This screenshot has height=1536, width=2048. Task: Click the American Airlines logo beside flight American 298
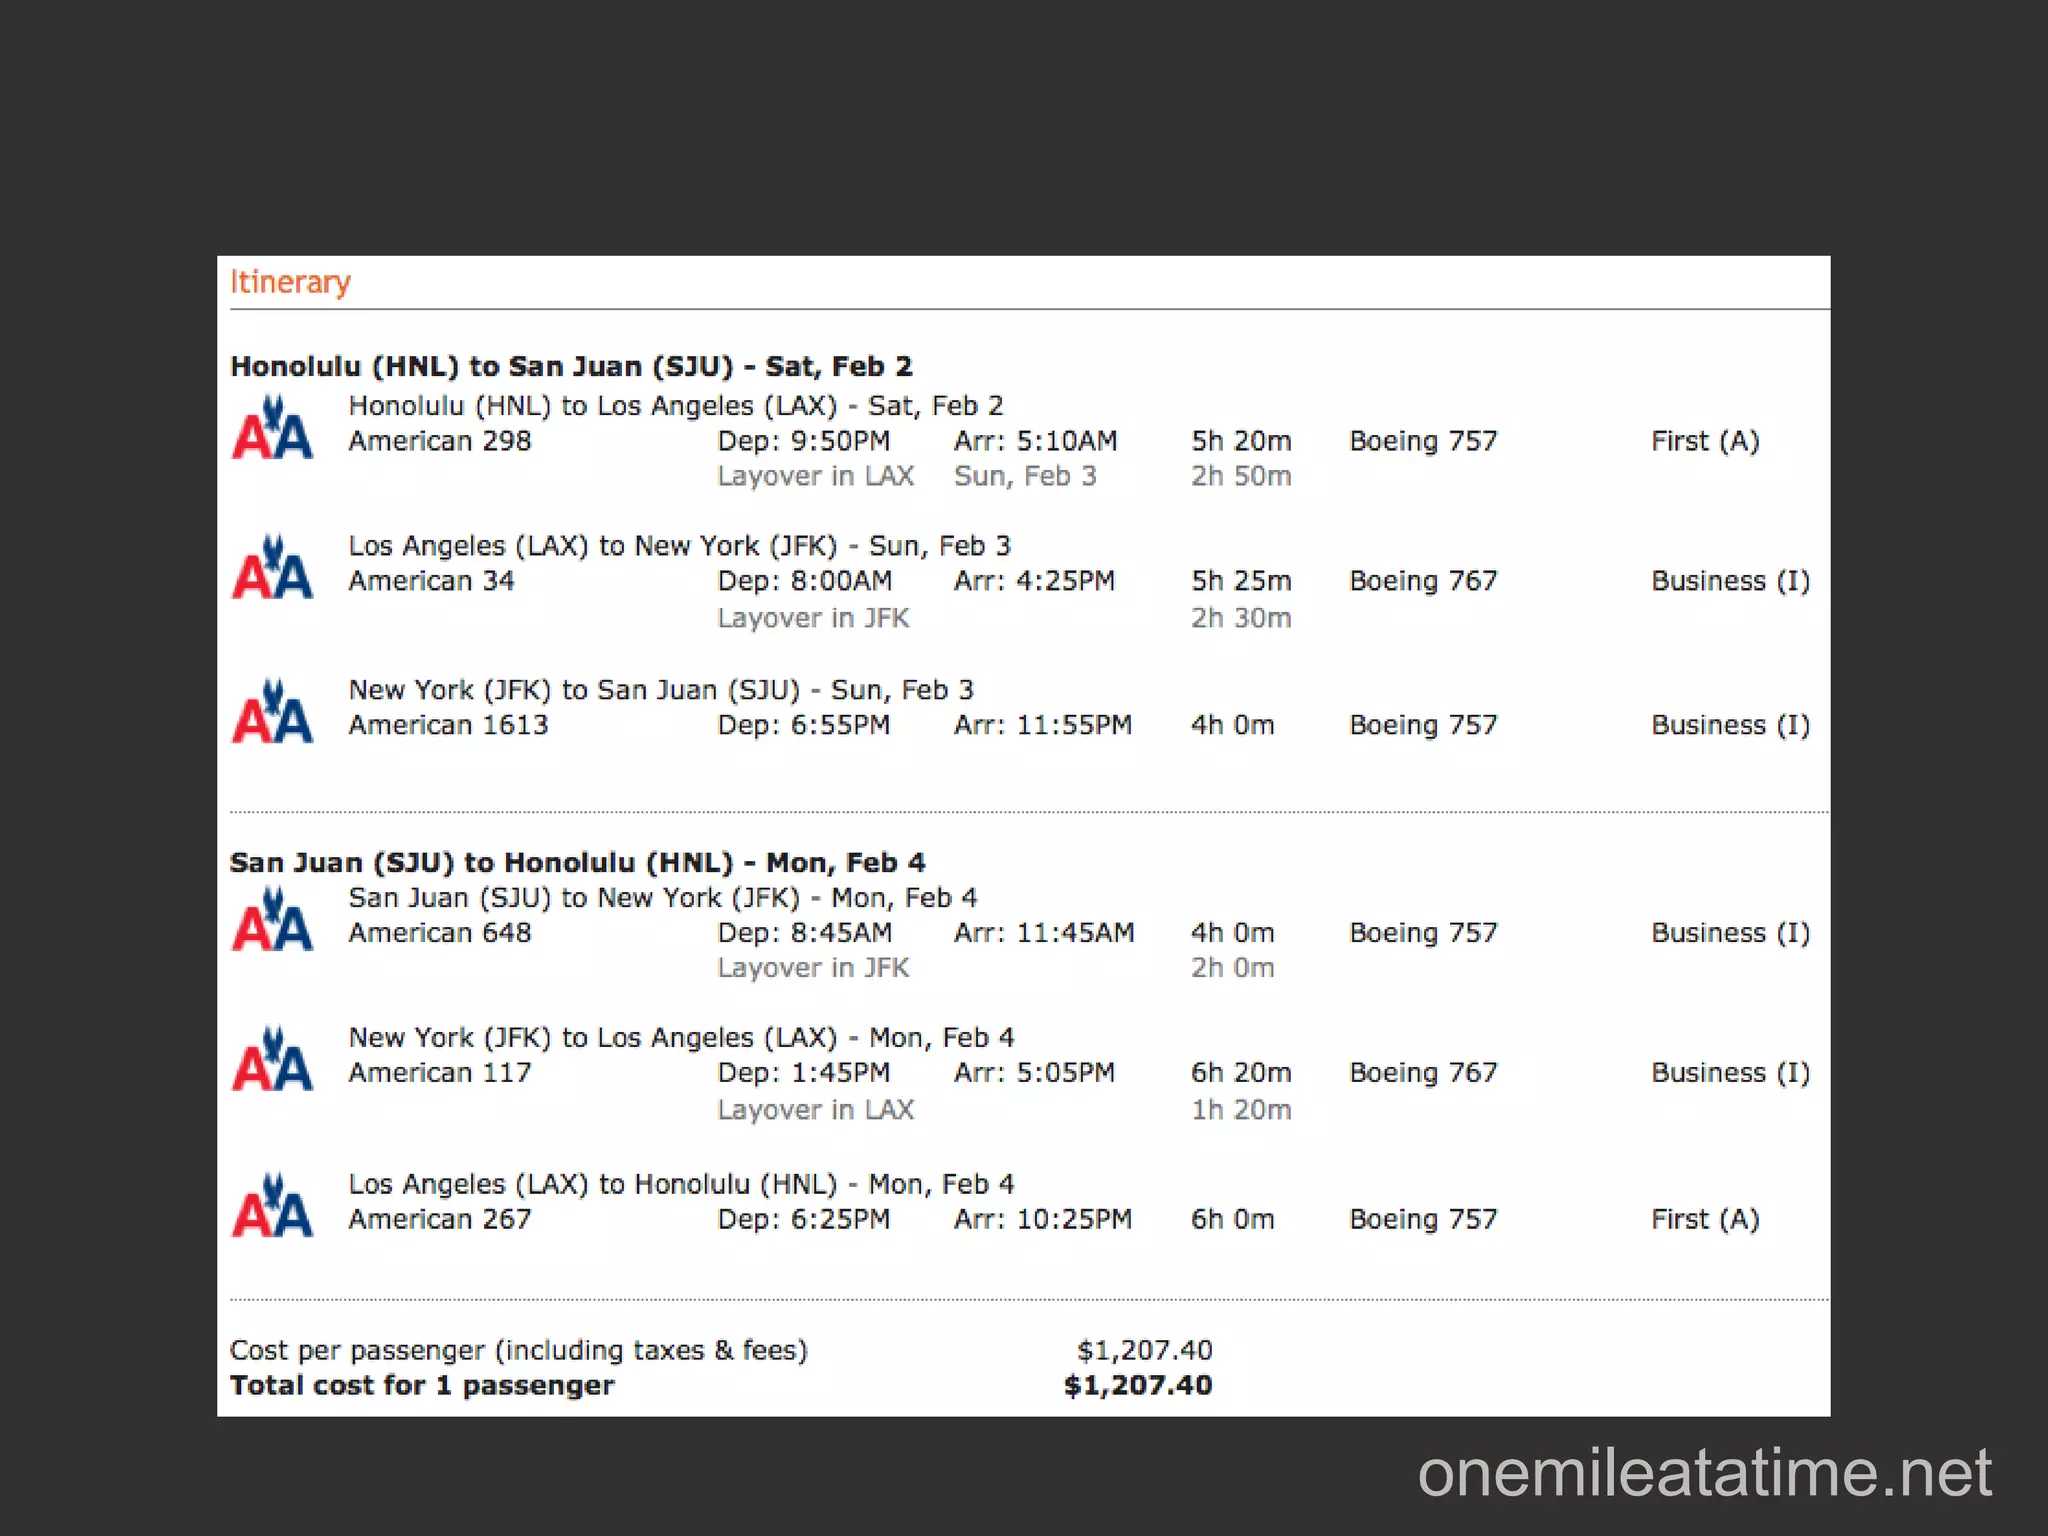[x=272, y=427]
